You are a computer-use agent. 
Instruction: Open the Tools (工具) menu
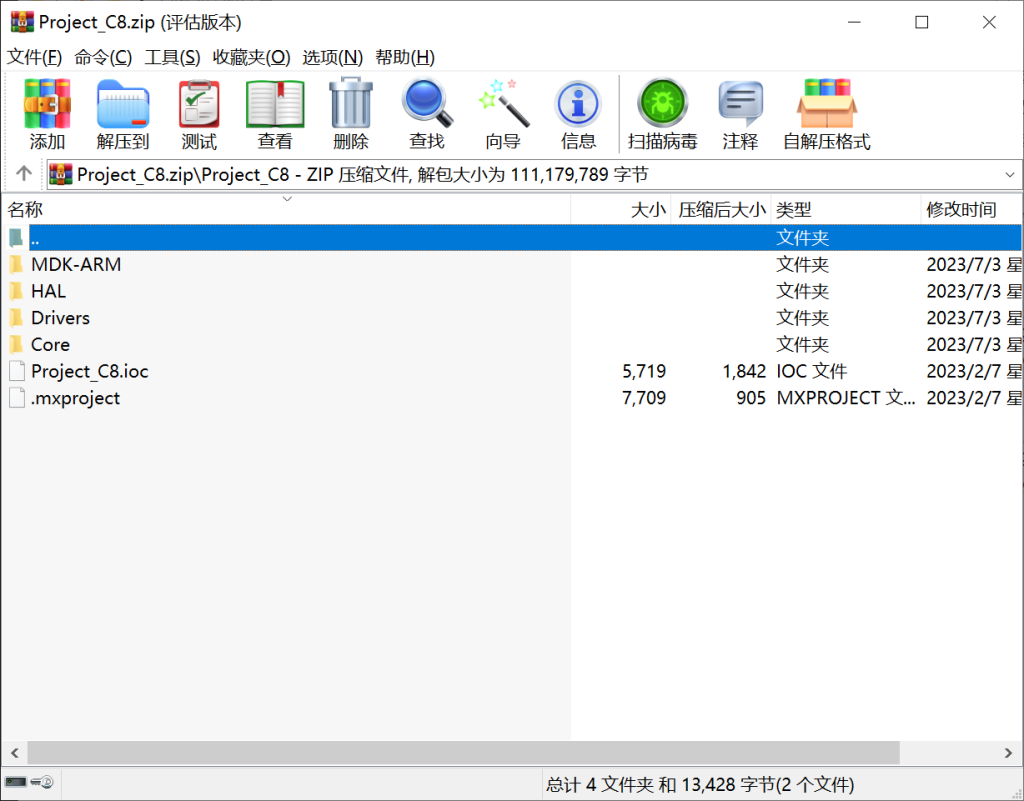pyautogui.click(x=172, y=57)
